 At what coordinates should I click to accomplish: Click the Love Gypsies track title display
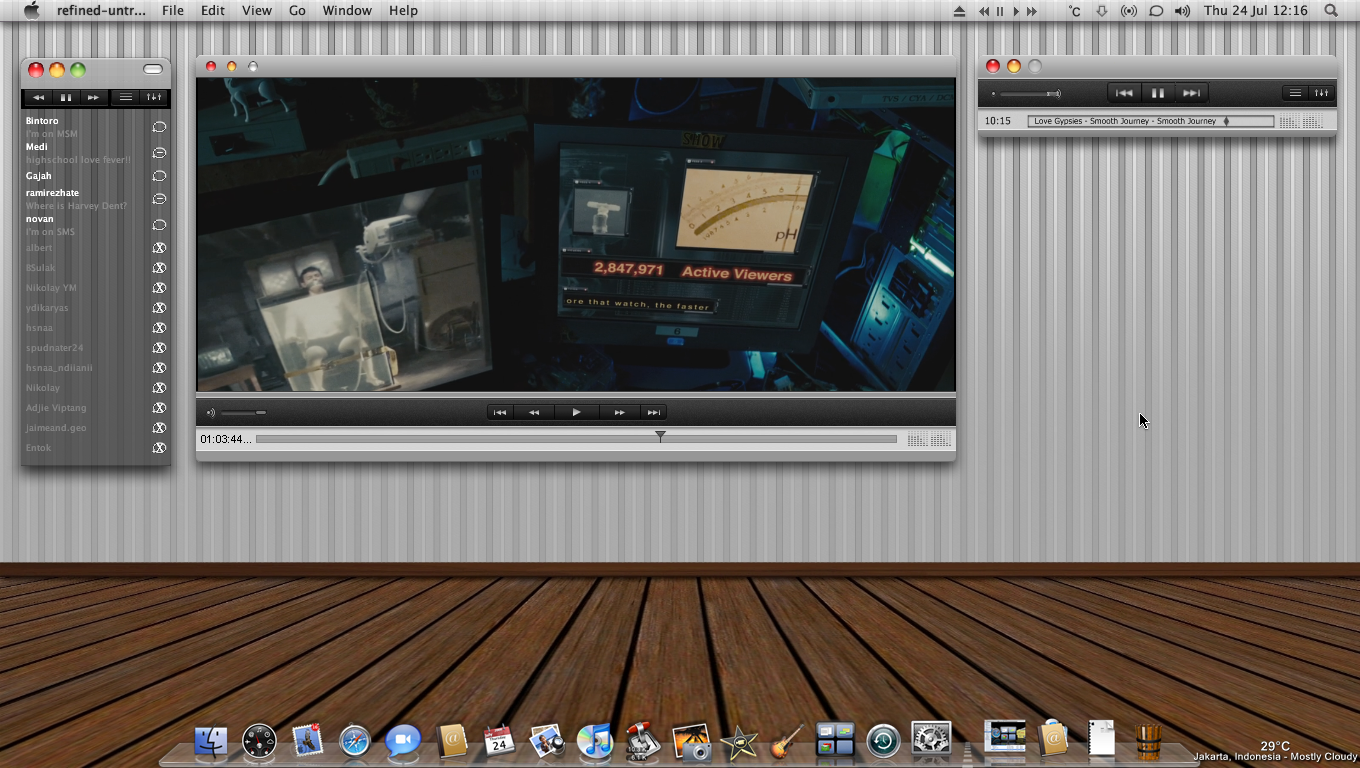pos(1151,121)
